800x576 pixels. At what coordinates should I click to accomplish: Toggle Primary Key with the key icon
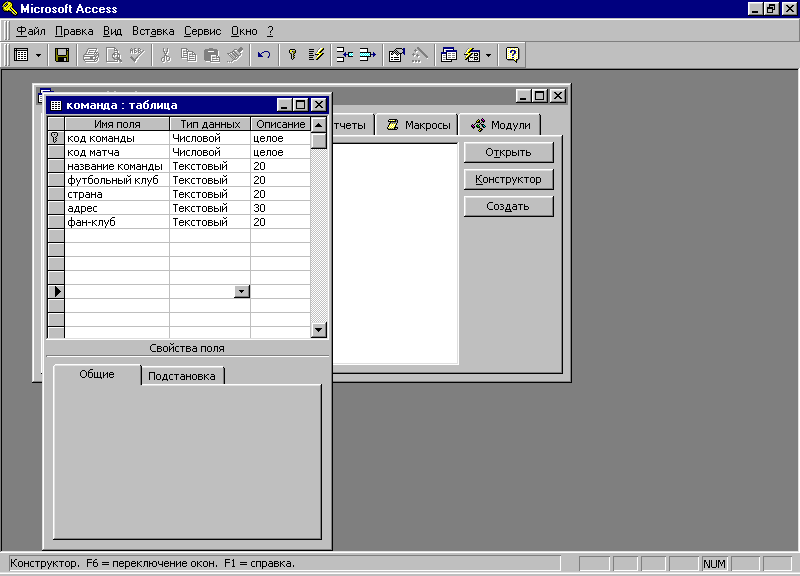pyautogui.click(x=293, y=55)
